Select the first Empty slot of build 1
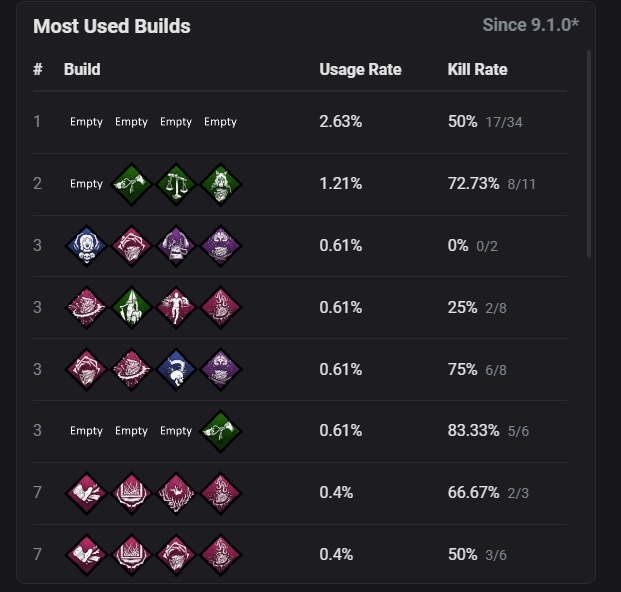The image size is (621, 592). click(86, 122)
